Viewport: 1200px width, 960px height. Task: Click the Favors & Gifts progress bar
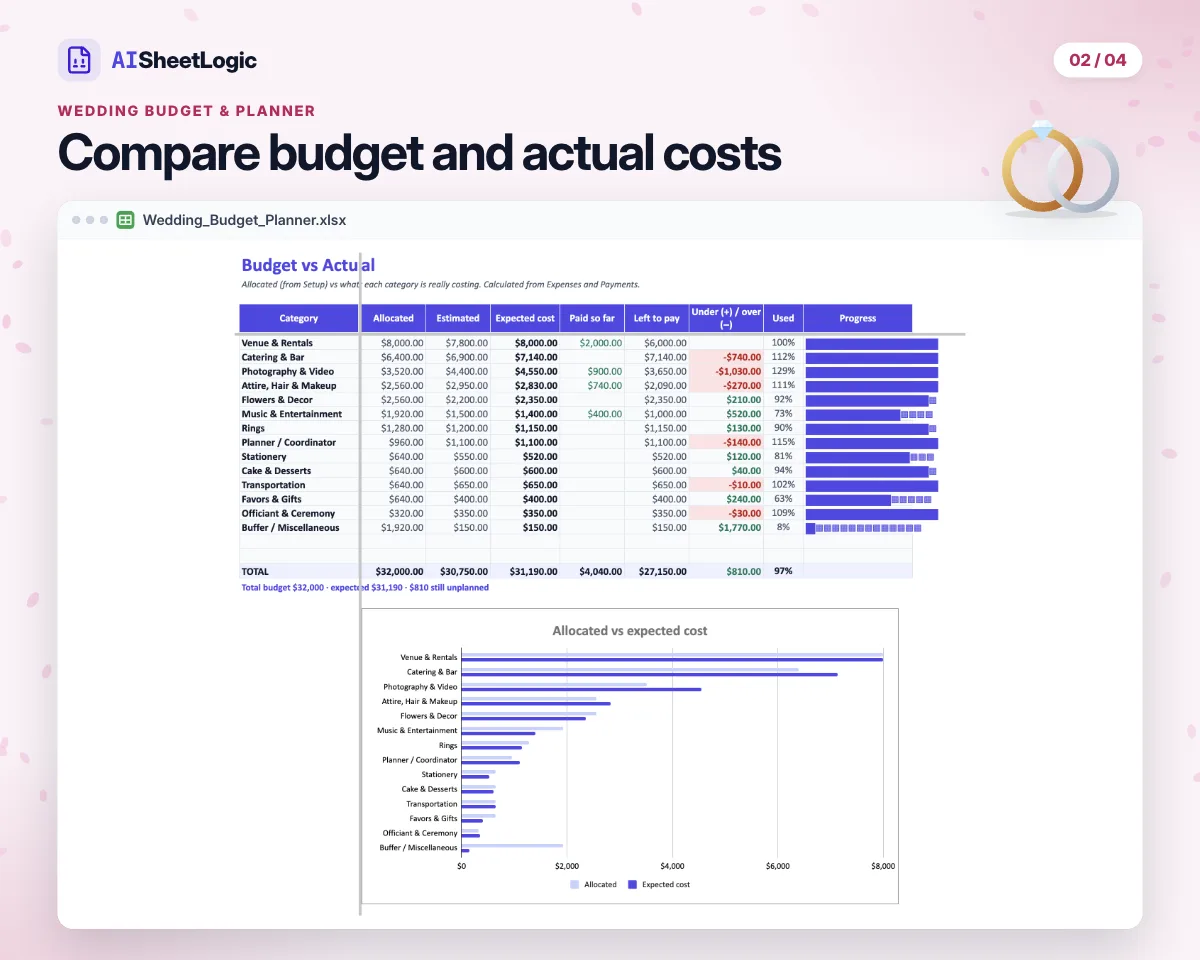[x=869, y=499]
